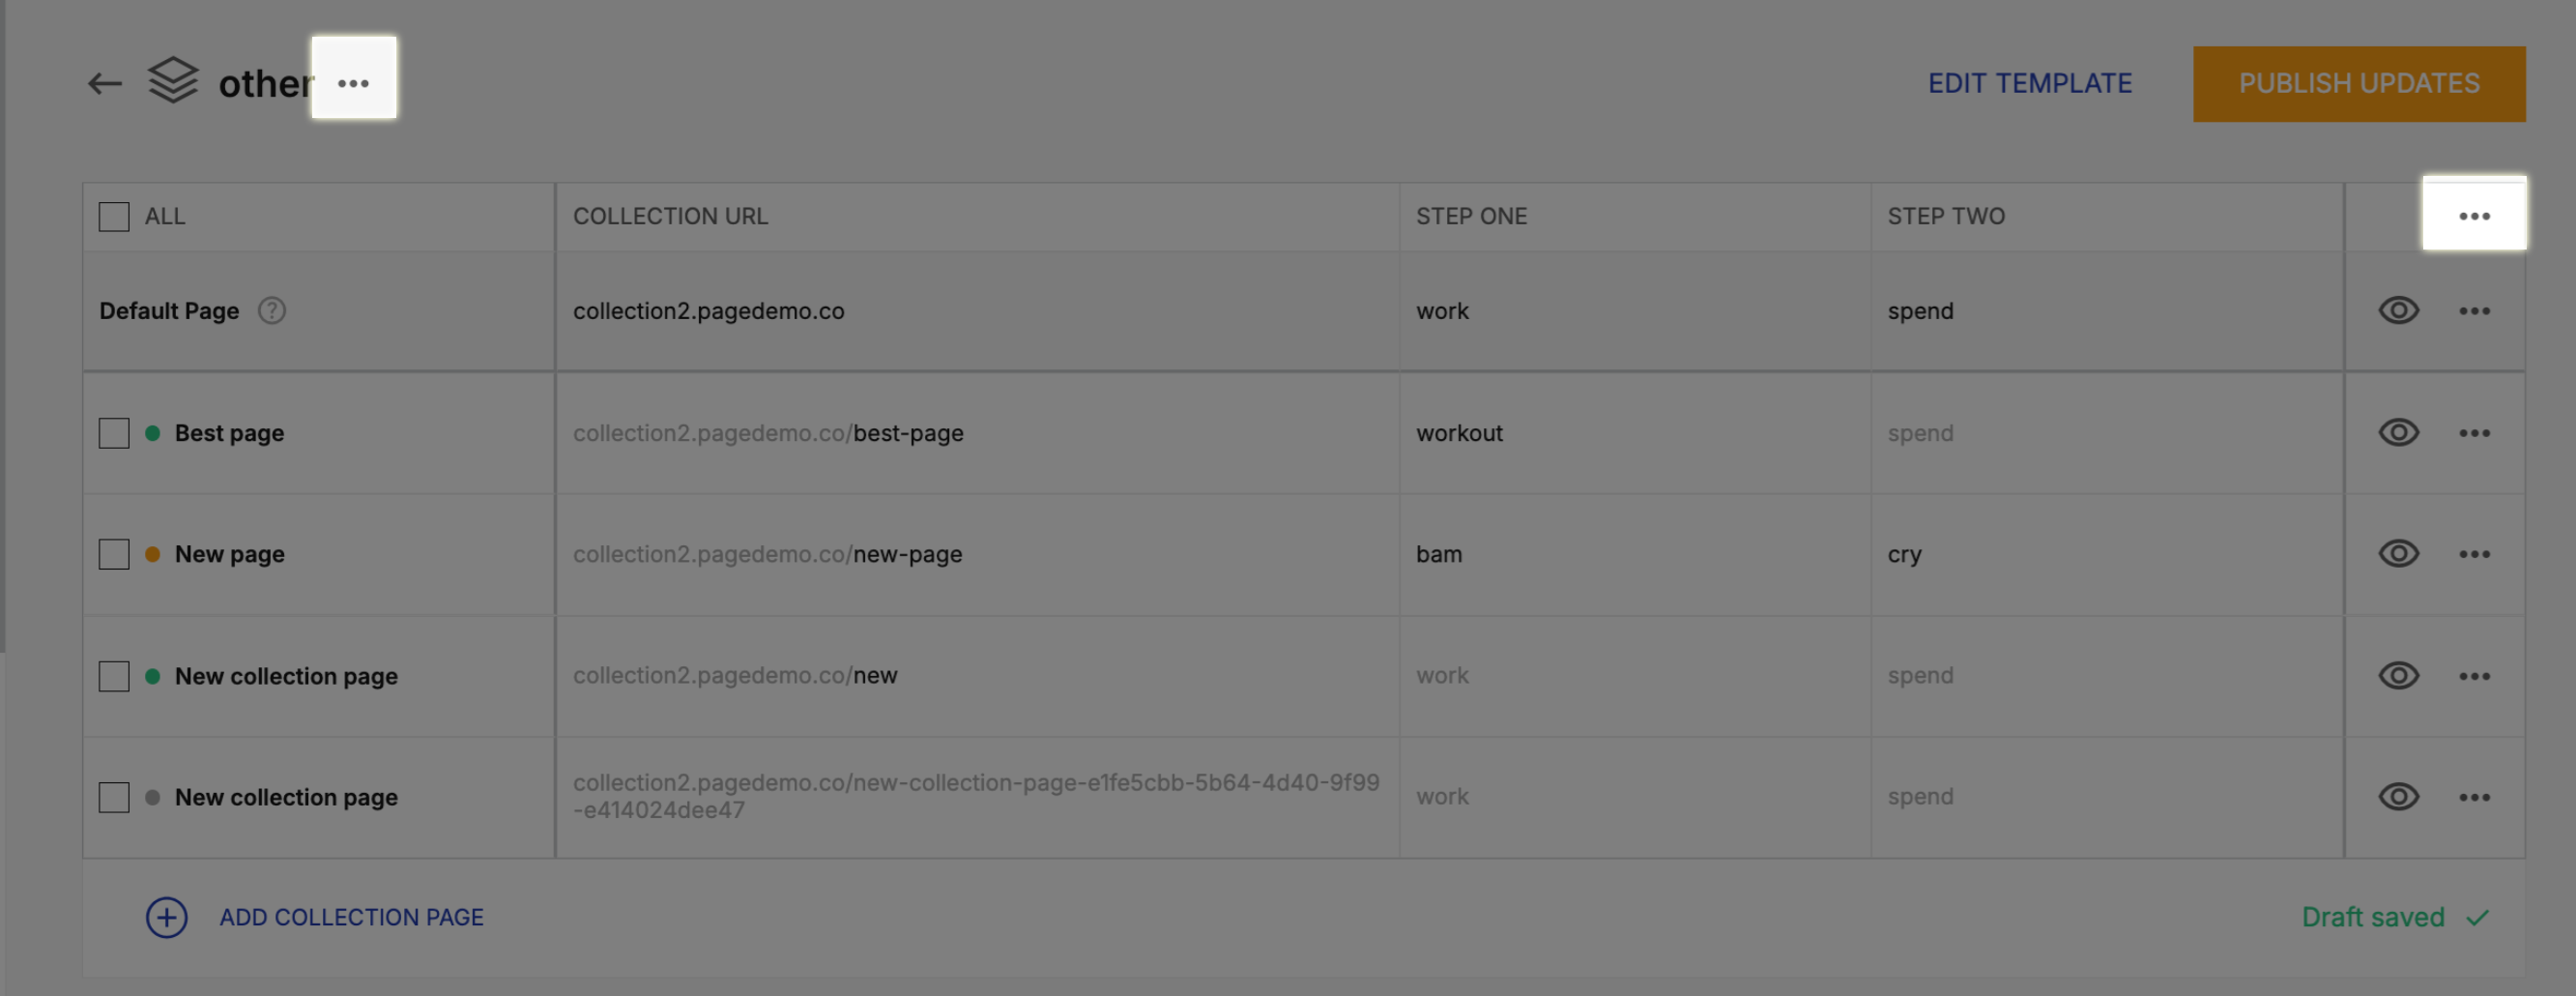Screen dimensions: 2576x996
Task: Click the eye icon for the new-collection-page-e1fe5cbb row
Action: 2398,797
